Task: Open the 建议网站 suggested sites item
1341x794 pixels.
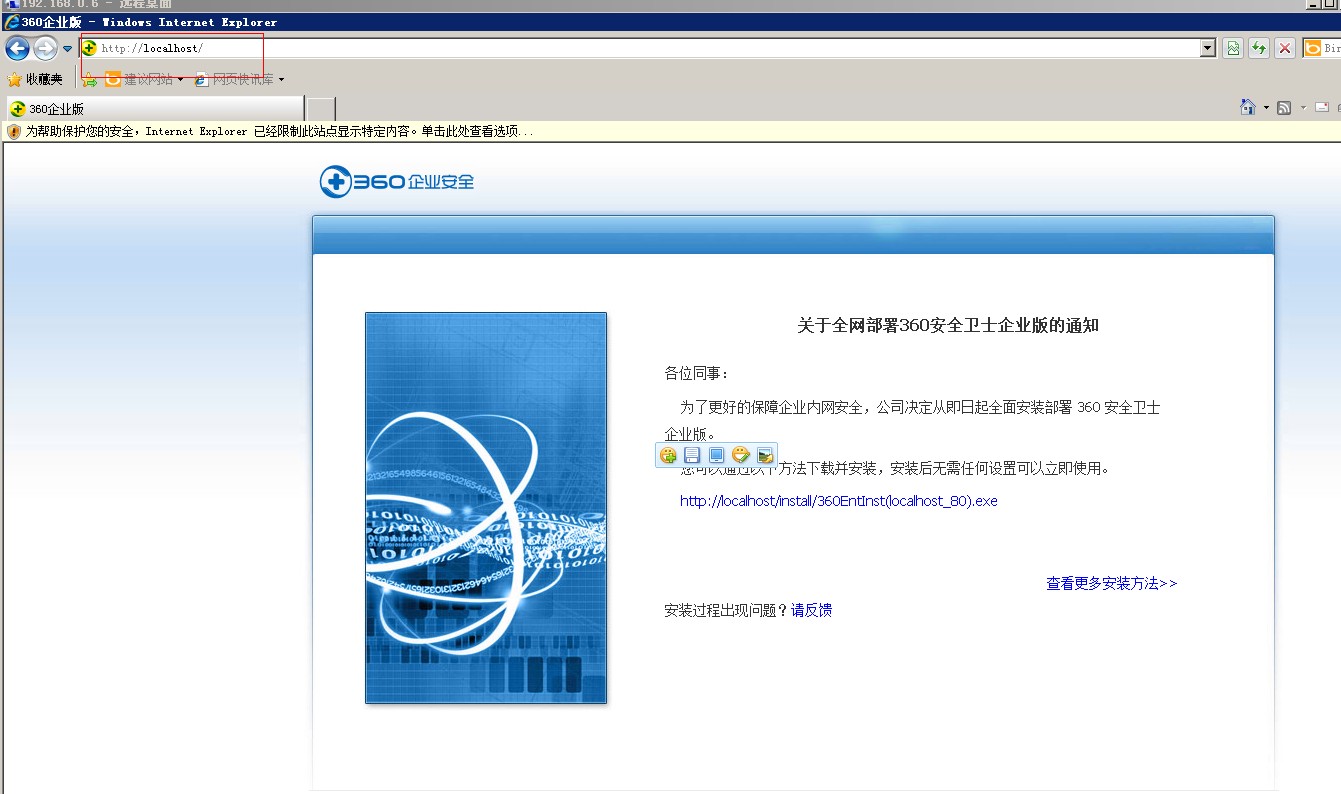Action: click(x=144, y=79)
